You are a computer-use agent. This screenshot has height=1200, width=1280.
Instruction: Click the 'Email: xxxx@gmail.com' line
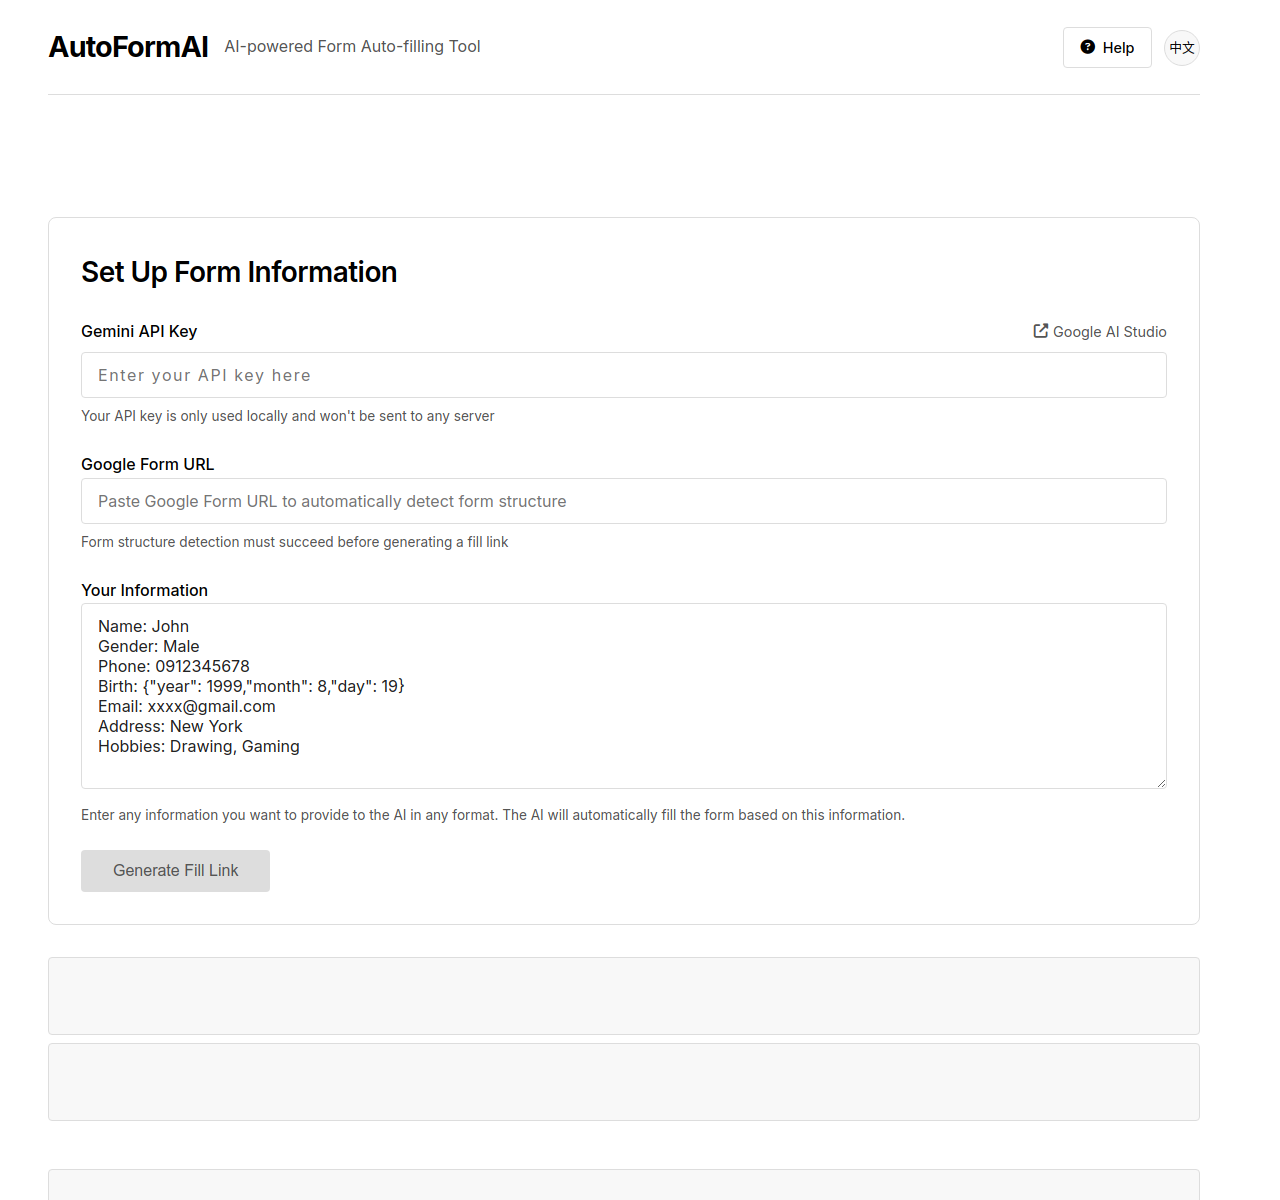187,706
